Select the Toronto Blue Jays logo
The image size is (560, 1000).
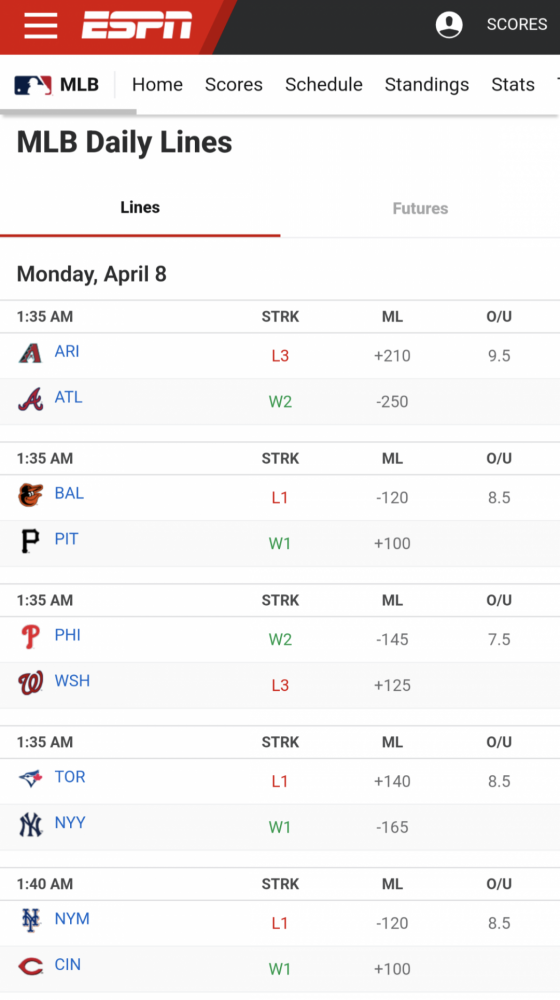pyautogui.click(x=30, y=778)
